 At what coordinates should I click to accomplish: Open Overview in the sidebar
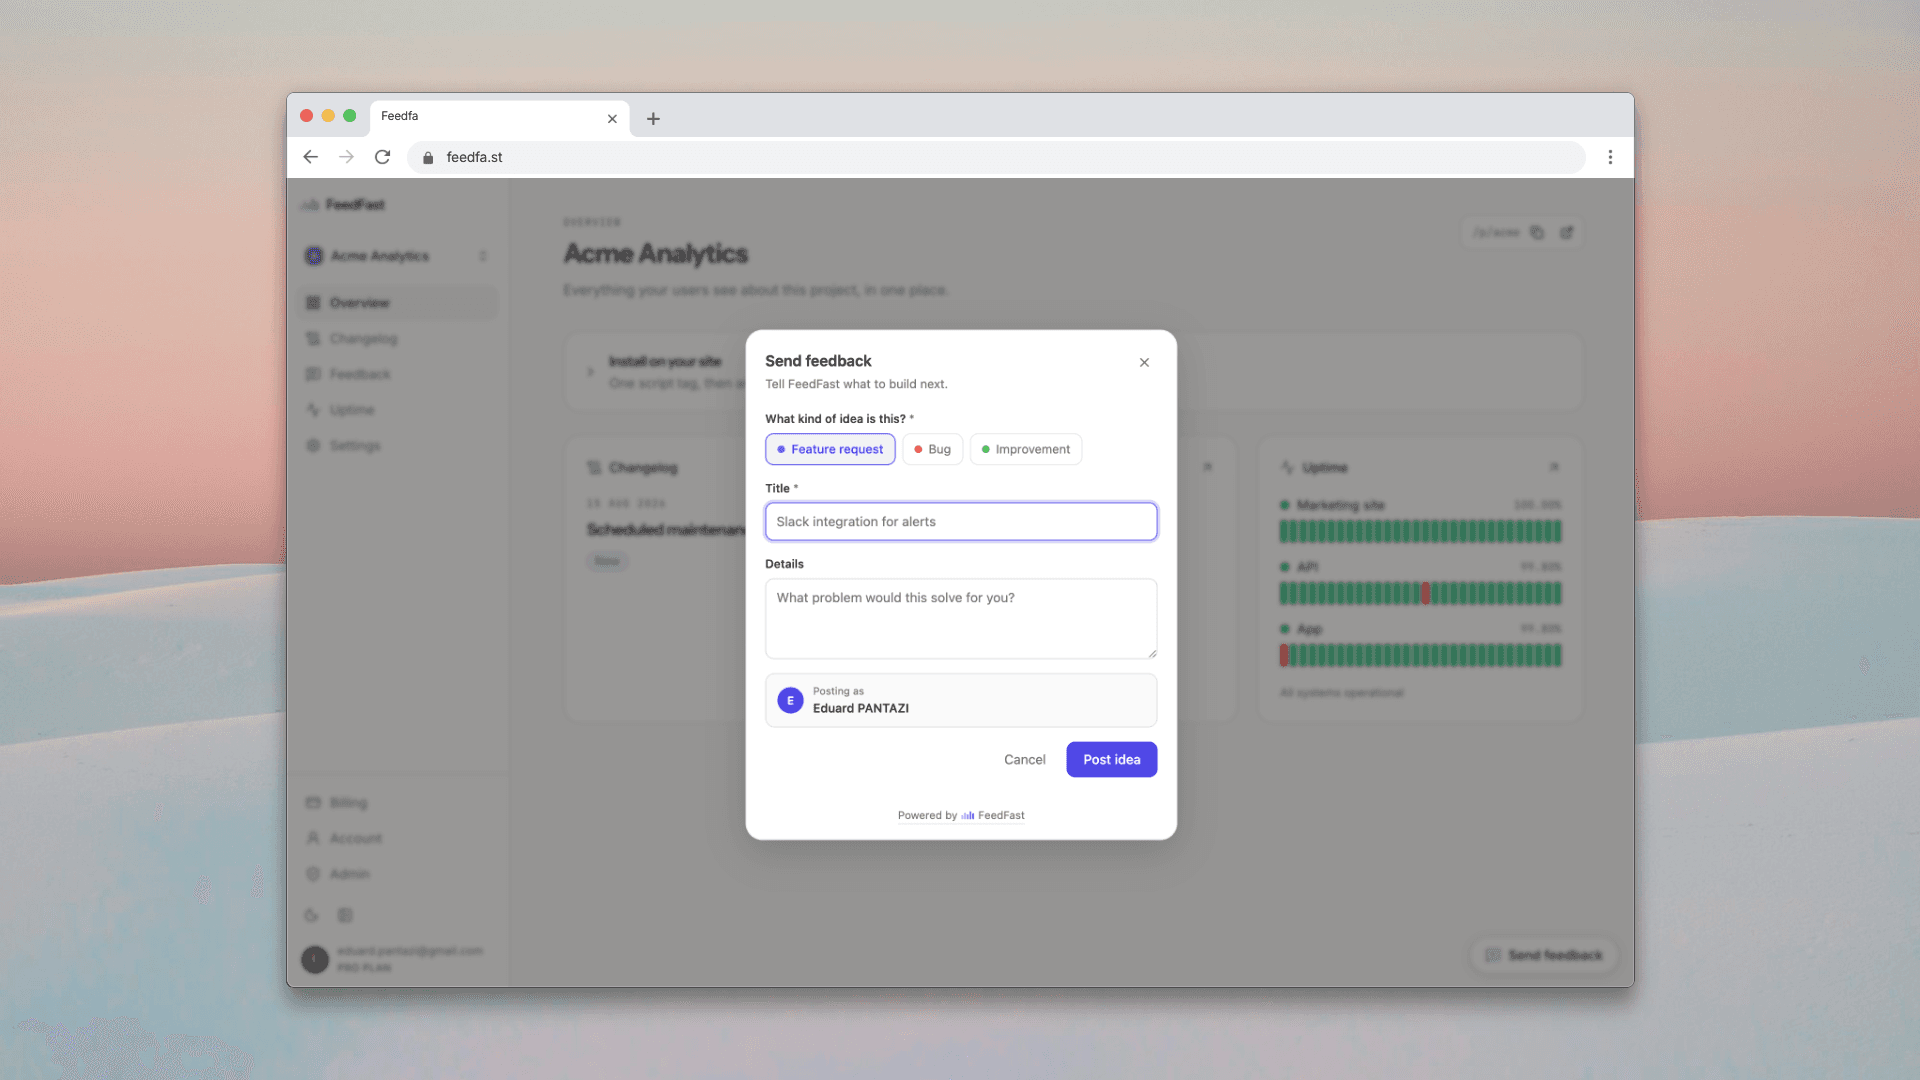[x=398, y=303]
